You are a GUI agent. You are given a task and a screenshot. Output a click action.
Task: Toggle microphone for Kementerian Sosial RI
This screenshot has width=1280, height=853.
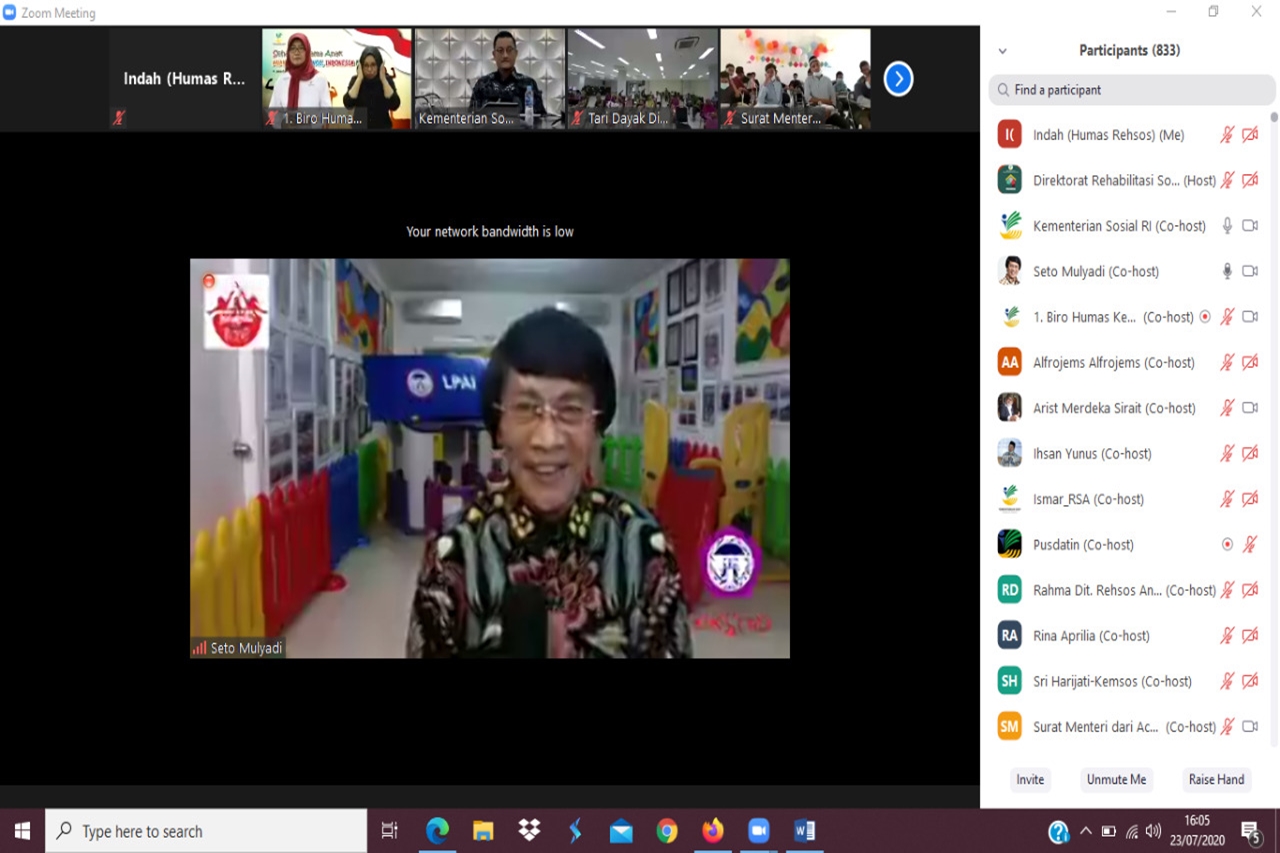pos(1227,226)
